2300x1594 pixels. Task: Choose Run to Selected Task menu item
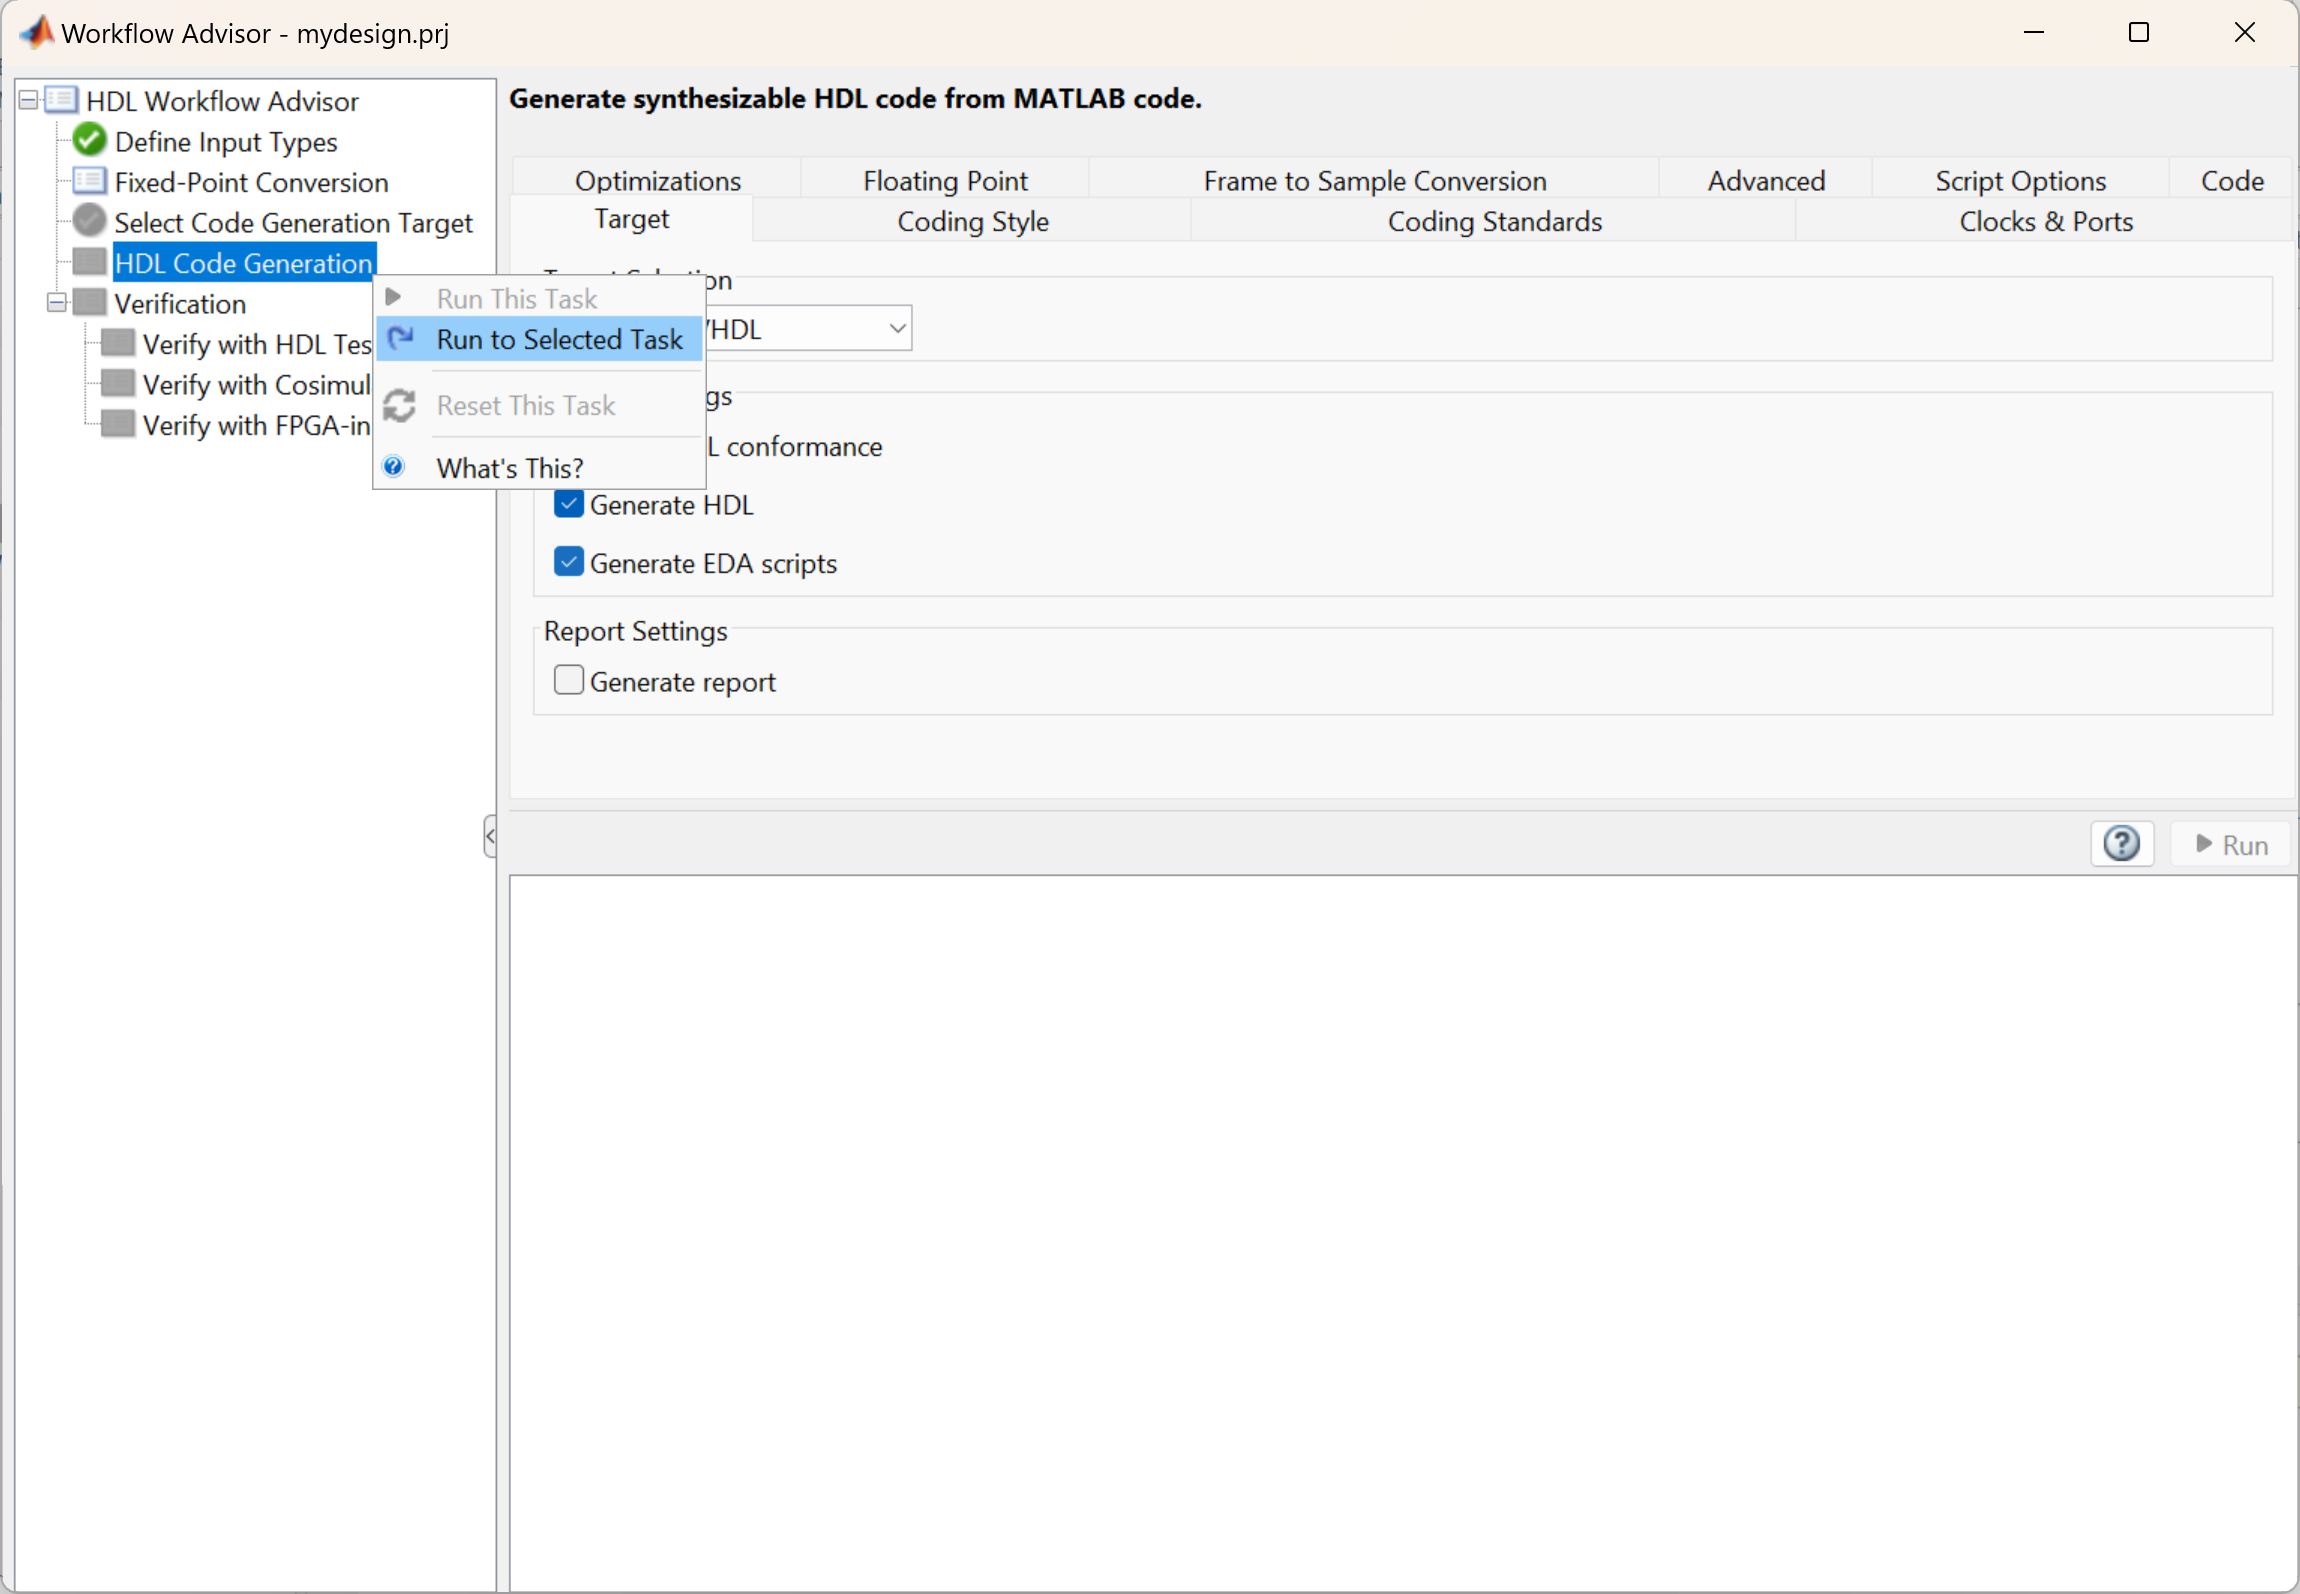tap(559, 340)
